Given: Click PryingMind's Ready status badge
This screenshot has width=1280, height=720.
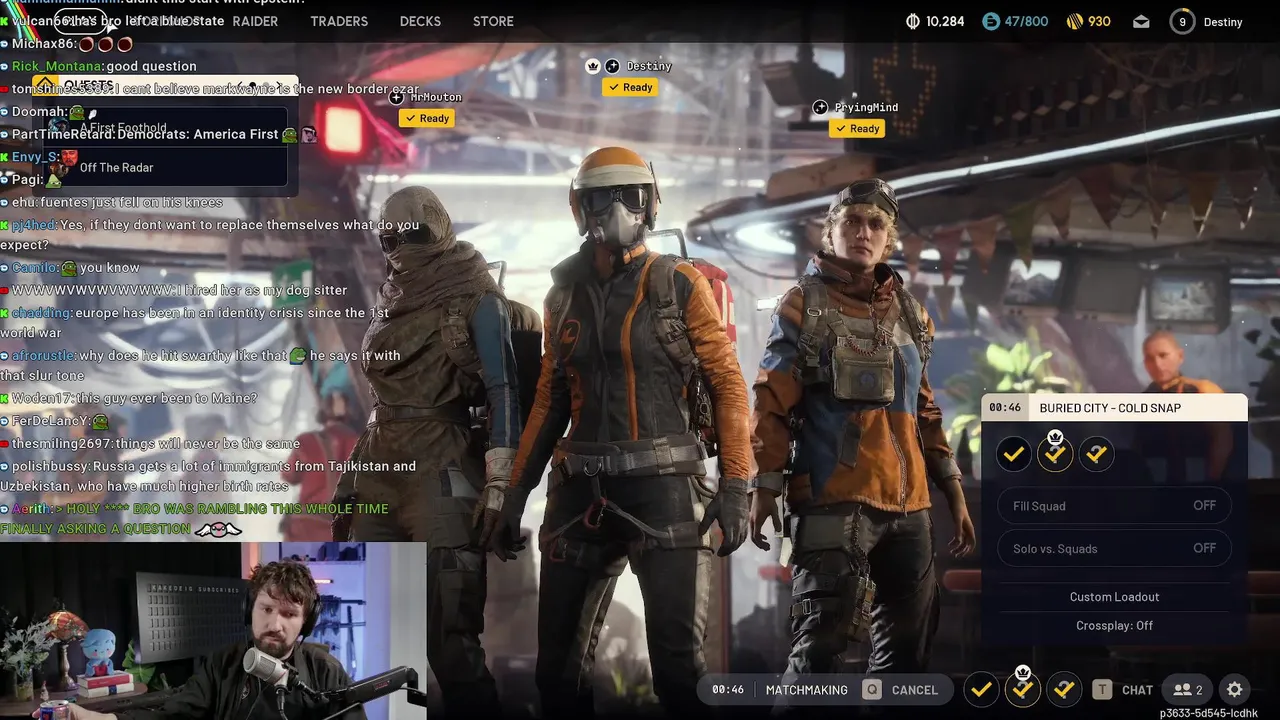Looking at the screenshot, I should [x=857, y=128].
